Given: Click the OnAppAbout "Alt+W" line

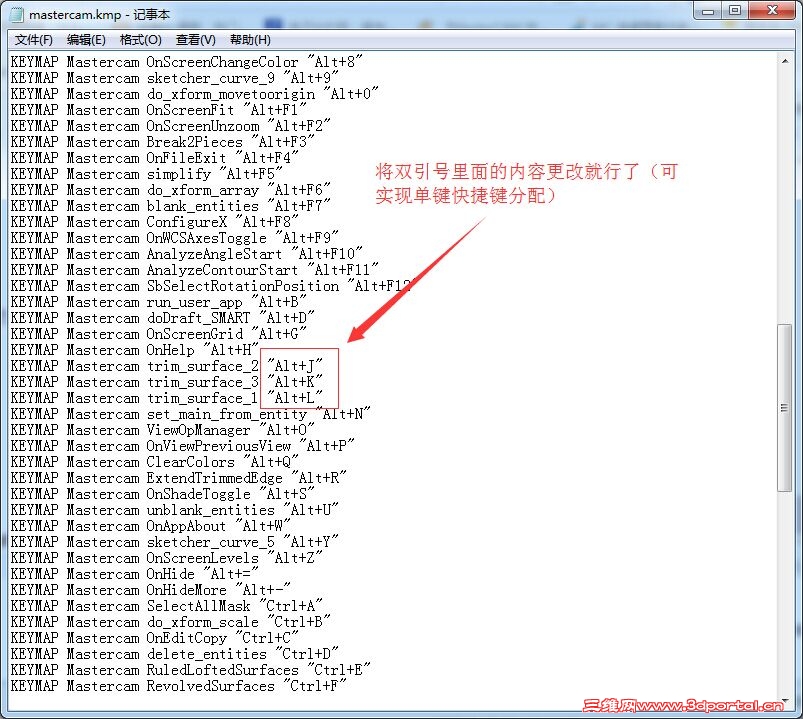Looking at the screenshot, I should tap(151, 526).
